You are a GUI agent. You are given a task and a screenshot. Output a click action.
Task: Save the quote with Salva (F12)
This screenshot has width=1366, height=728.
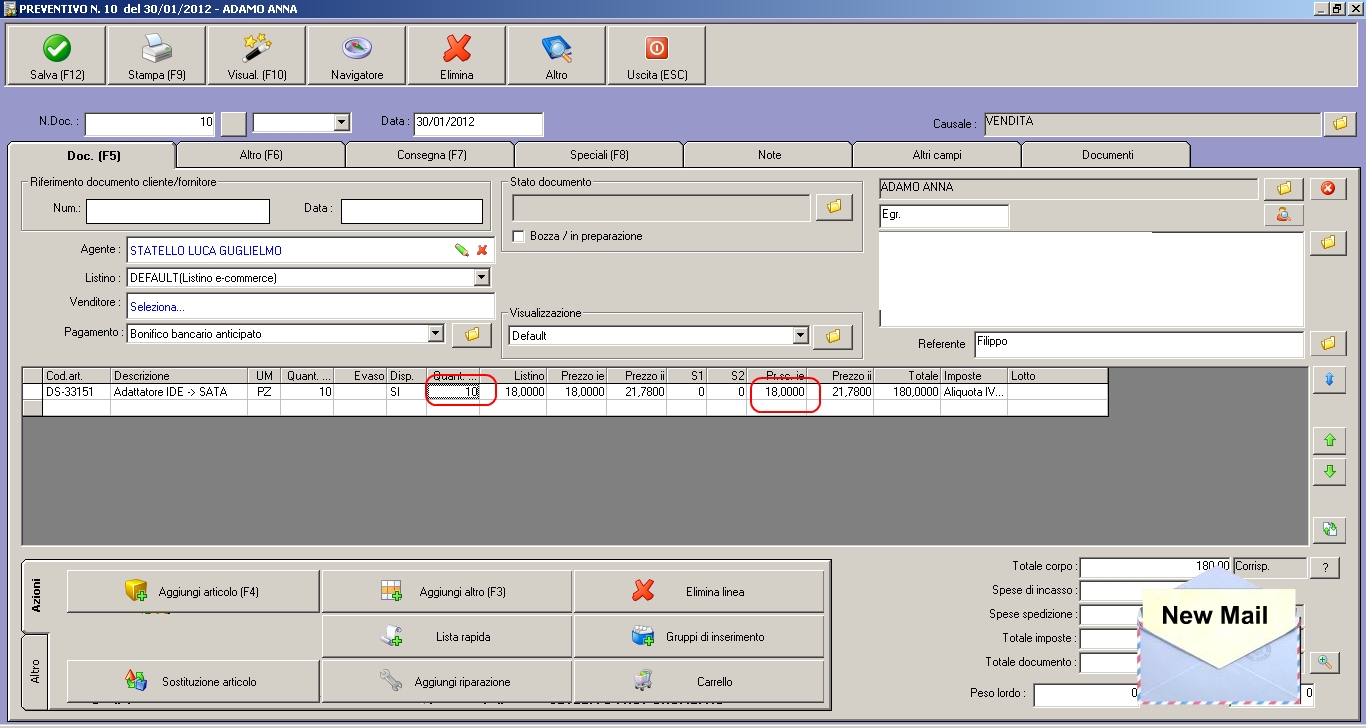[x=57, y=56]
